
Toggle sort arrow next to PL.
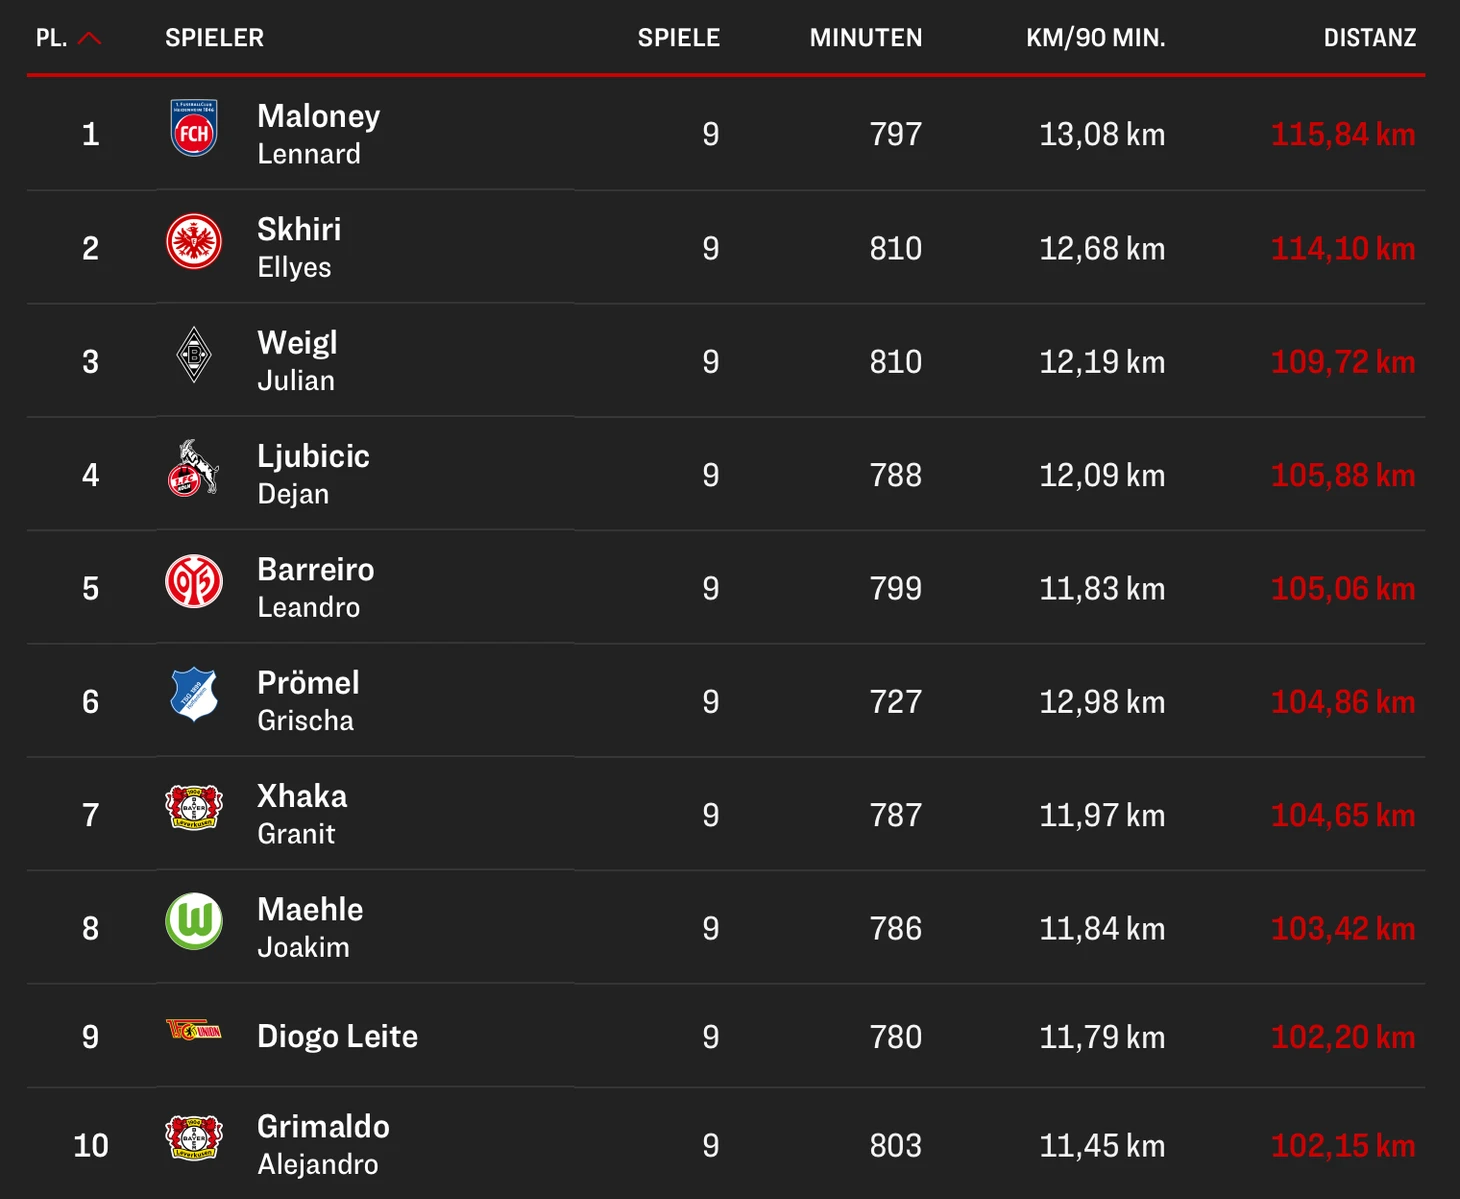coord(89,39)
